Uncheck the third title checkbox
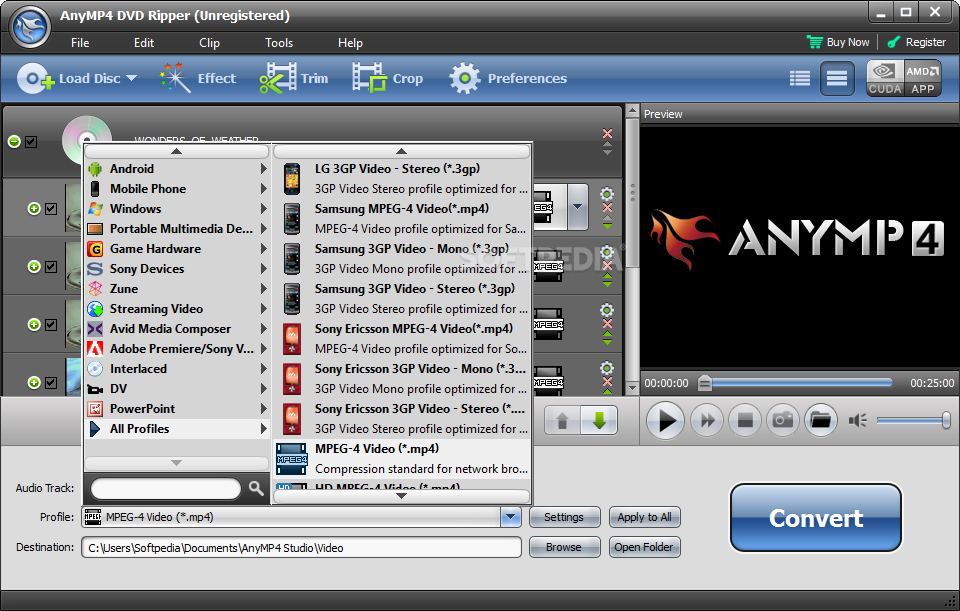 (x=51, y=324)
